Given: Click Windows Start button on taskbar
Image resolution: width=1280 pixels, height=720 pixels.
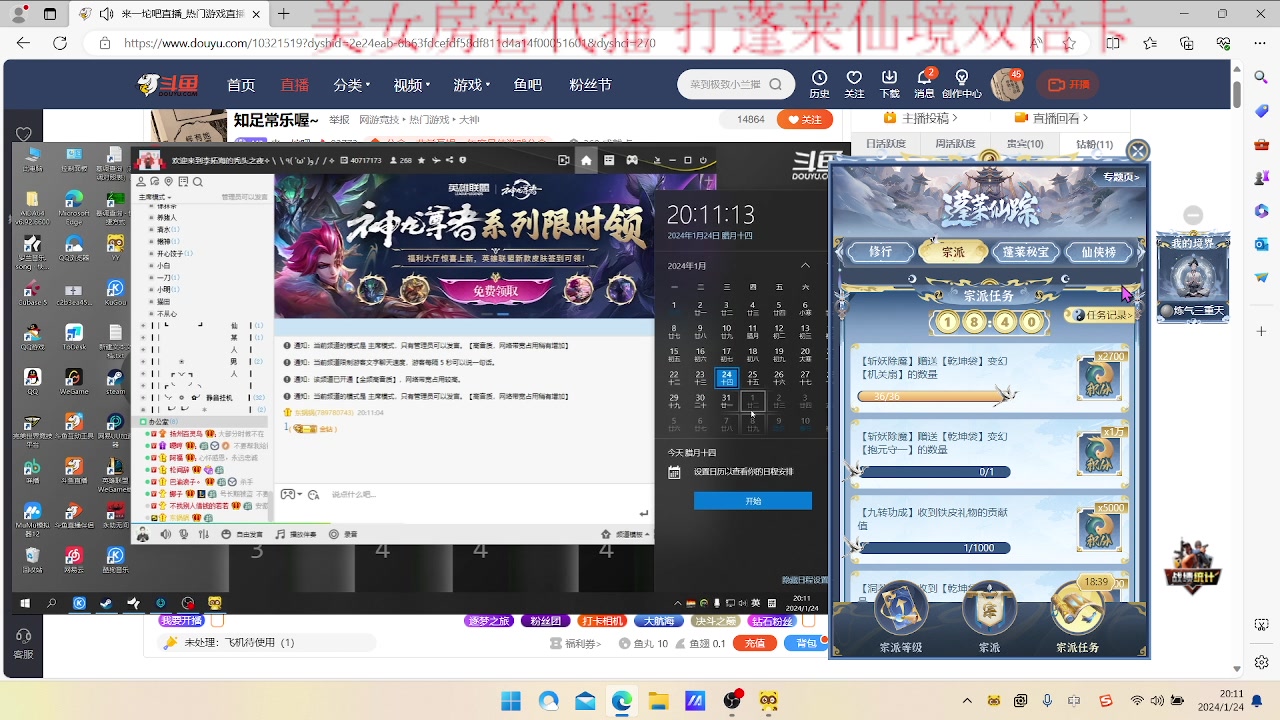Looking at the screenshot, I should (511, 701).
